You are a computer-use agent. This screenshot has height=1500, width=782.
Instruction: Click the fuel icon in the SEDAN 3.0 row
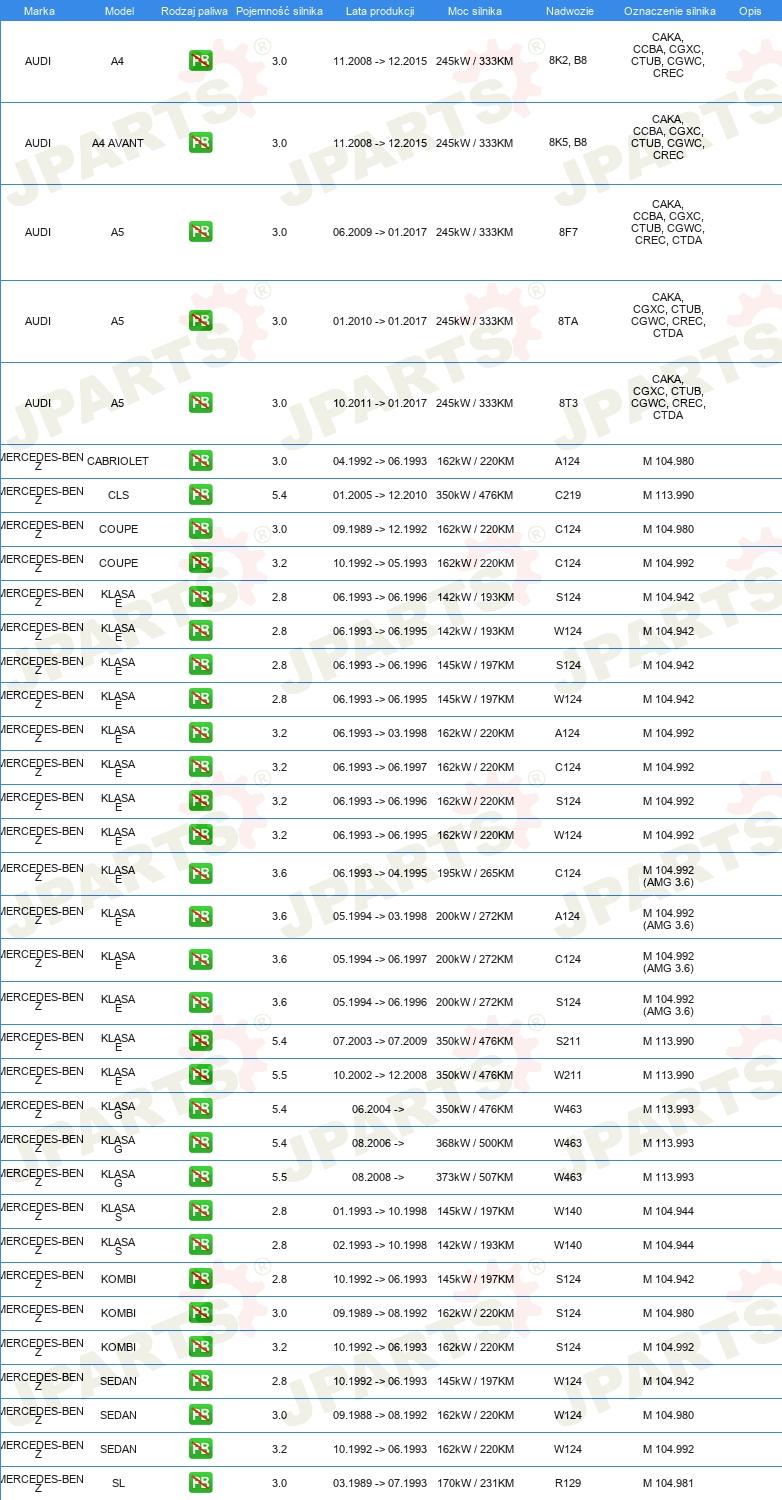[x=200, y=1415]
